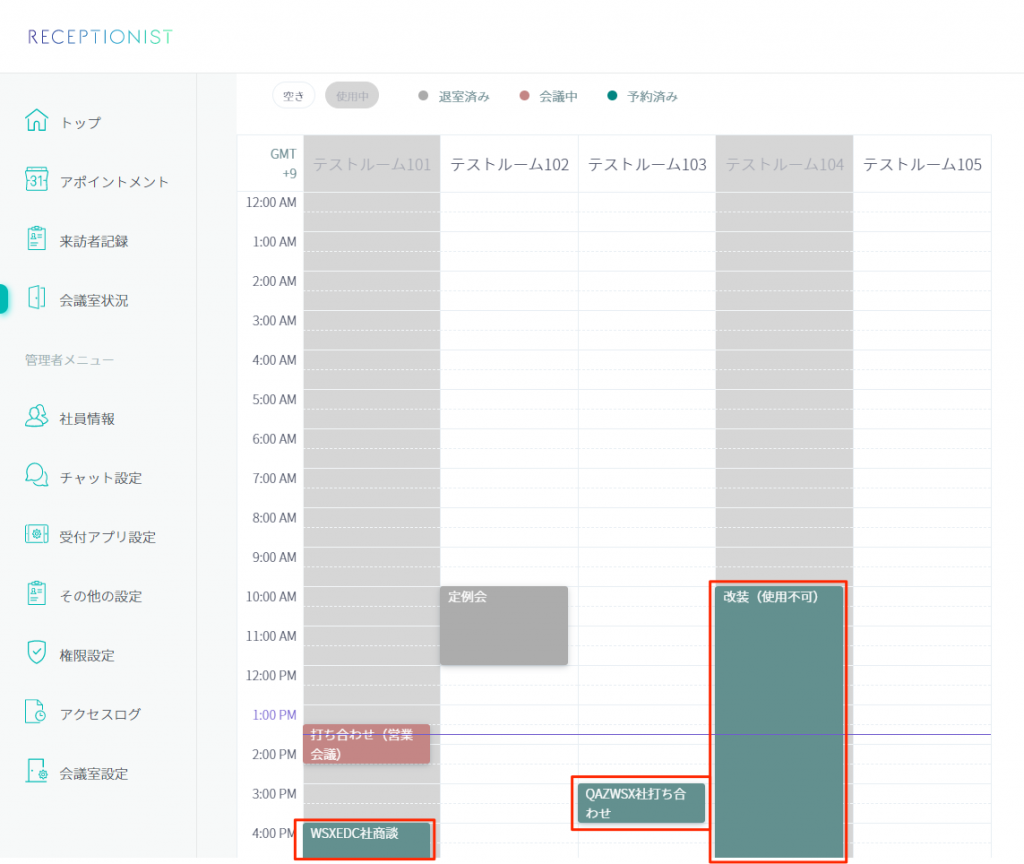Select アポイントメント in the sidebar
Viewport: 1024px width, 864px height.
tap(114, 182)
